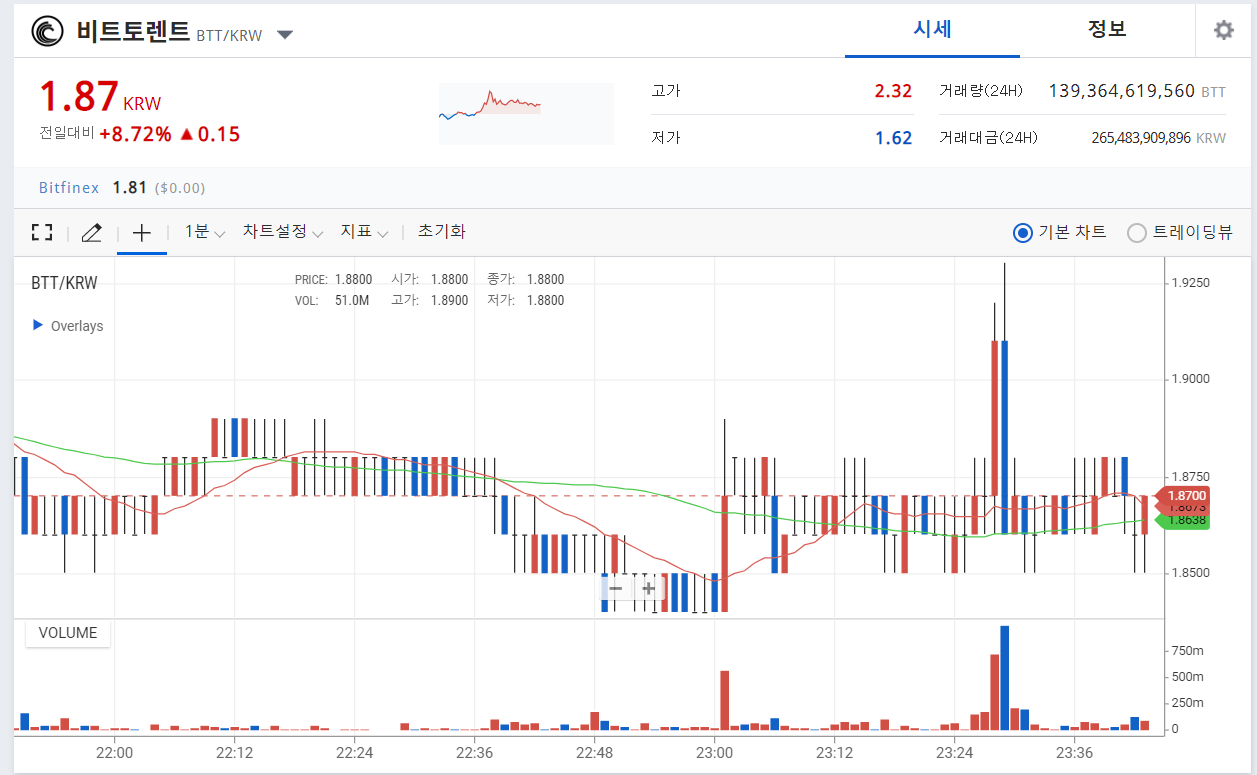This screenshot has height=775, width=1257.
Task: Click the 23:00 time axis label
Action: [714, 752]
